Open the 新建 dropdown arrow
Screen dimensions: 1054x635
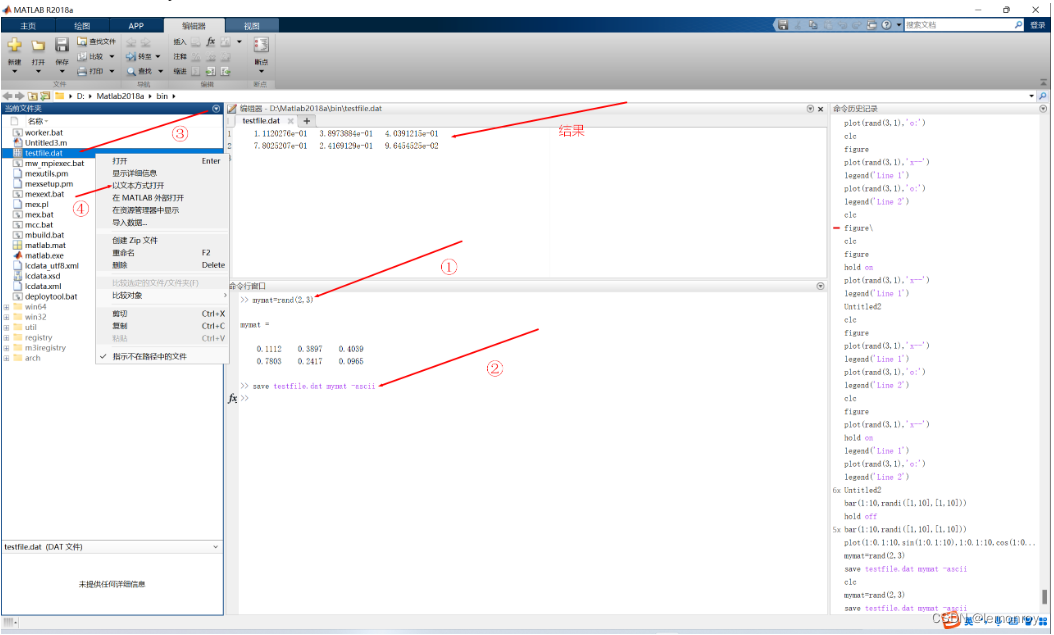pos(15,71)
